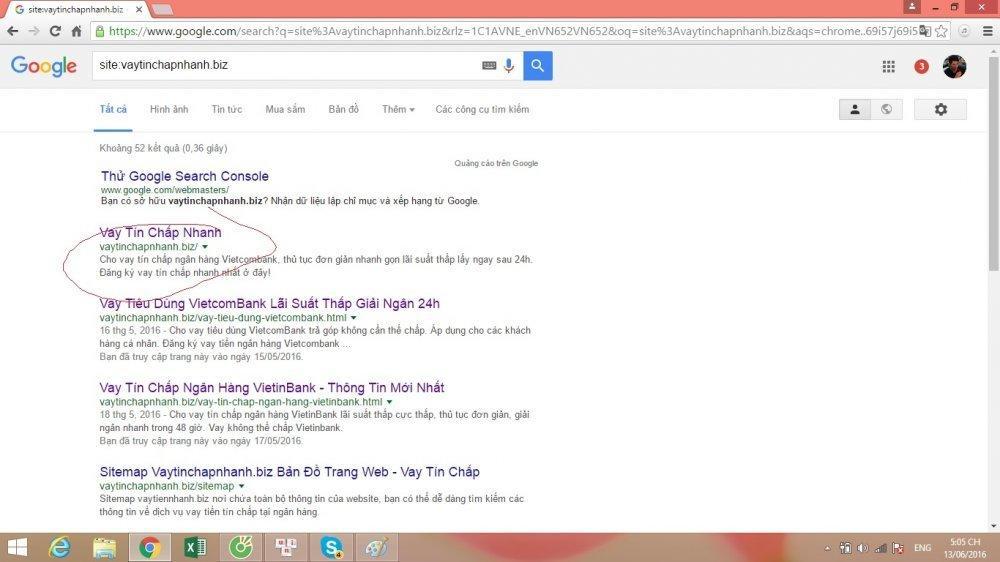This screenshot has height=562, width=1000.
Task: Open dropdown arrow beside vay-tin-chap-ngan-hang-vietinbank.html
Action: [389, 402]
